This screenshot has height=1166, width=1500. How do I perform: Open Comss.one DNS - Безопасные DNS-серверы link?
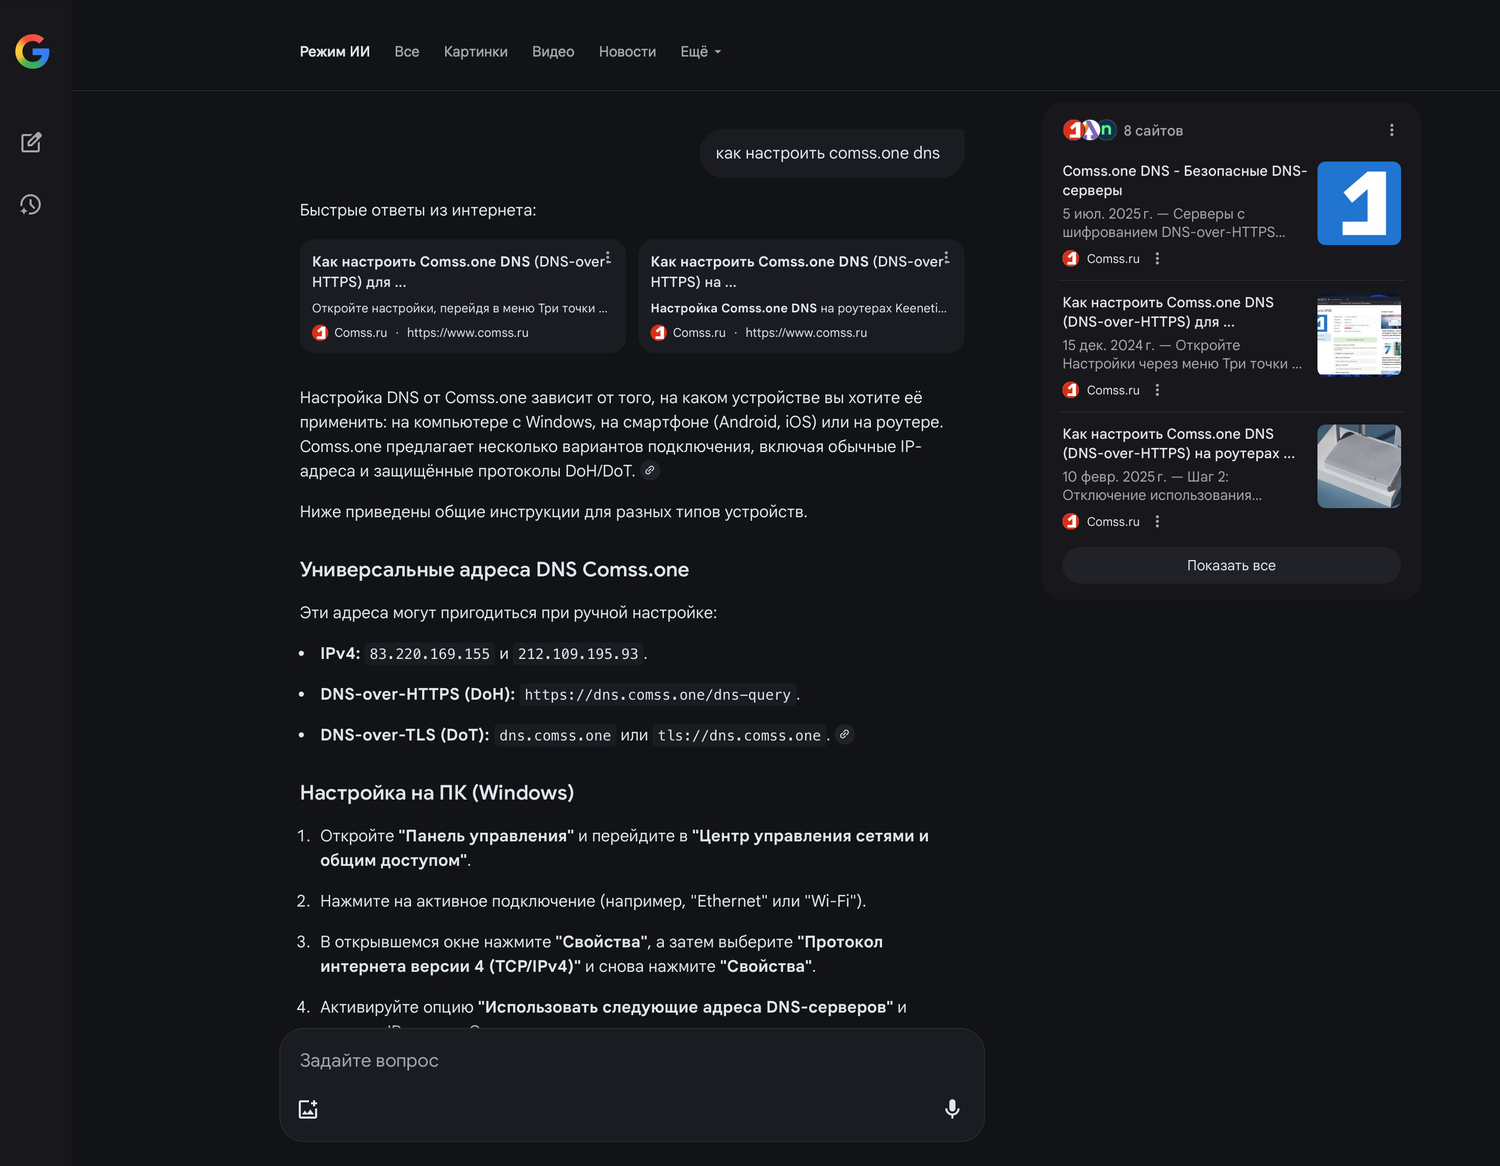pyautogui.click(x=1184, y=180)
